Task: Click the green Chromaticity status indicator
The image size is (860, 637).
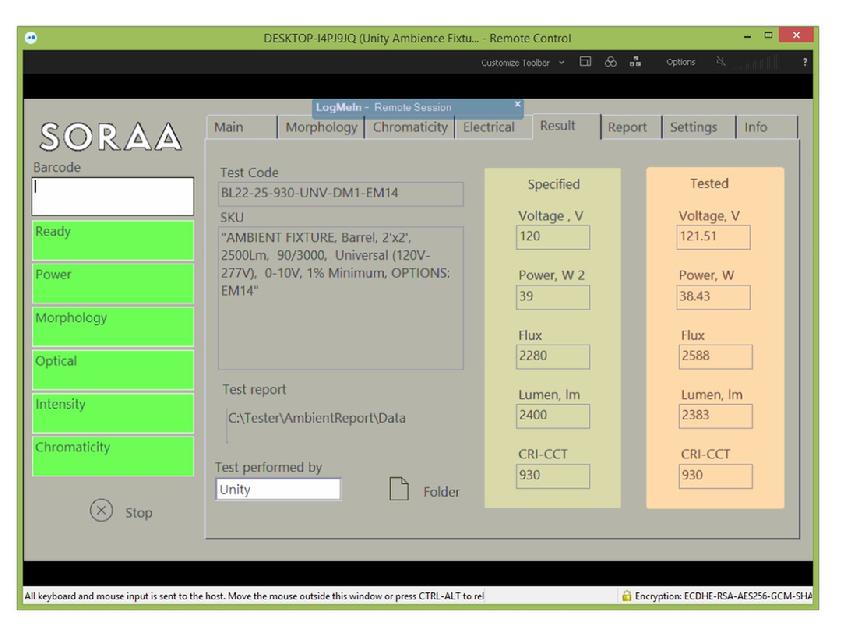Action: (x=113, y=456)
